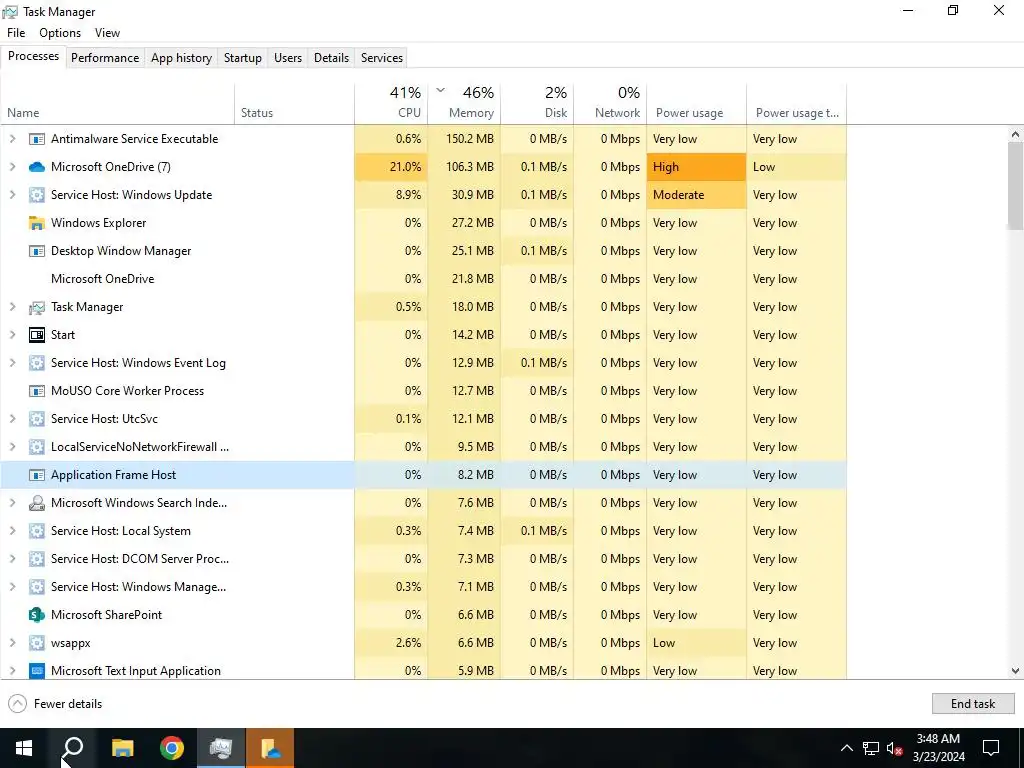Click the Windows Explorer folder icon
The width and height of the screenshot is (1024, 768).
(37, 223)
